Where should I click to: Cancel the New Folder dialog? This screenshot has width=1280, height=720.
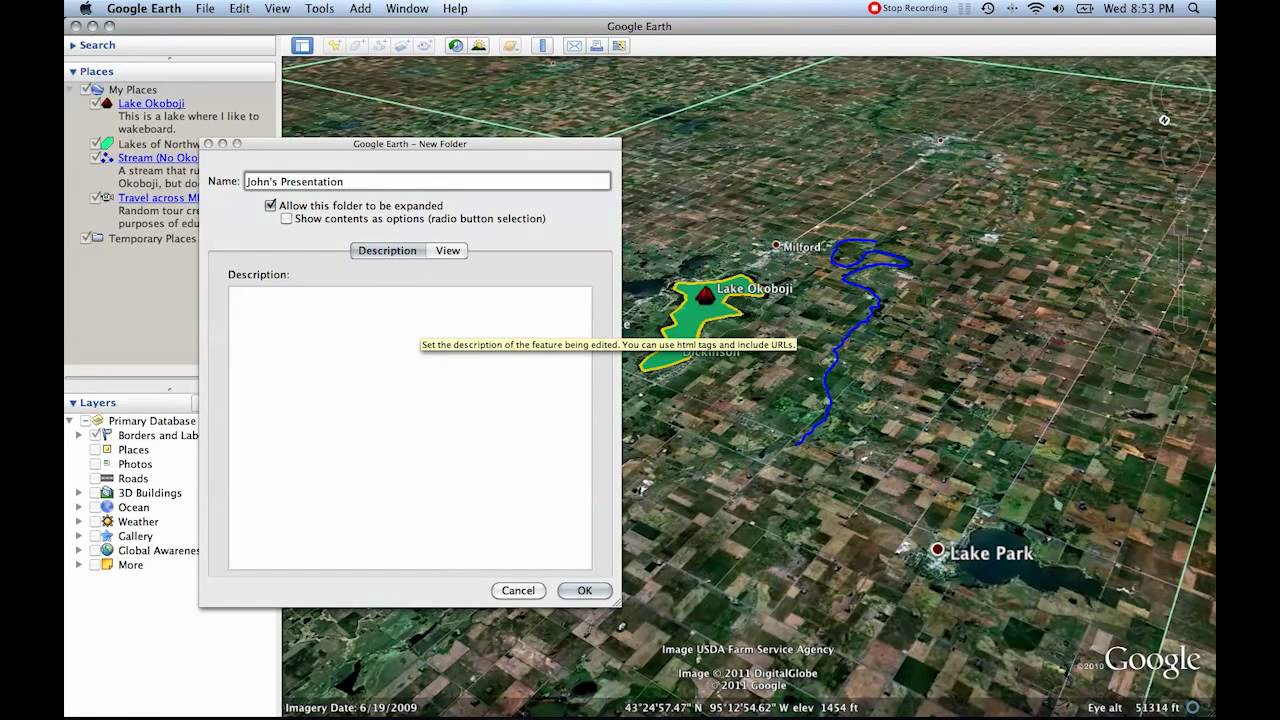(518, 590)
